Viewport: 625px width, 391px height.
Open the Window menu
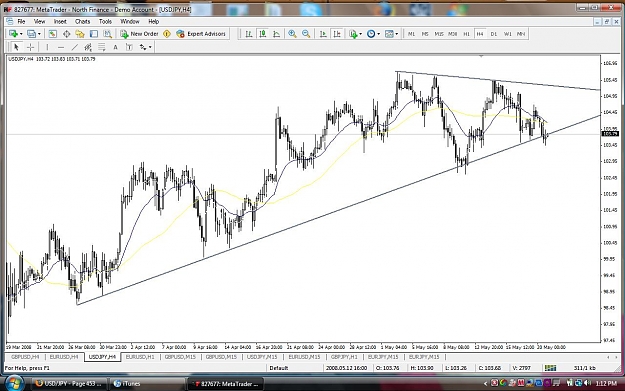[130, 22]
